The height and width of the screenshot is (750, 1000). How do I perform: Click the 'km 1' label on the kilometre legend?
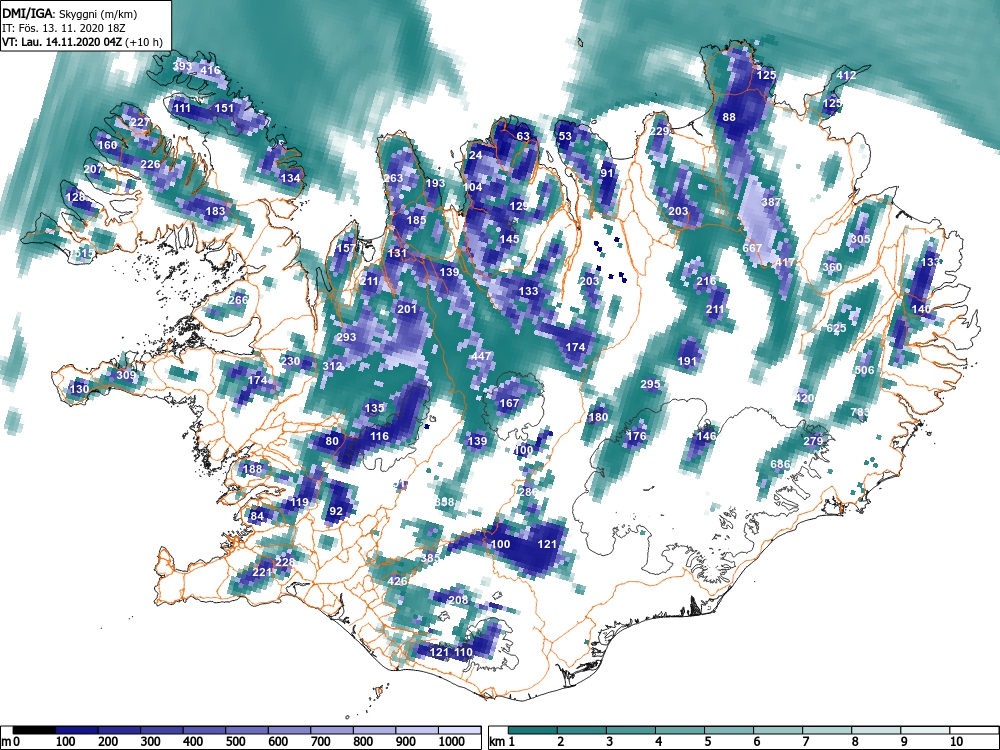click(x=502, y=742)
